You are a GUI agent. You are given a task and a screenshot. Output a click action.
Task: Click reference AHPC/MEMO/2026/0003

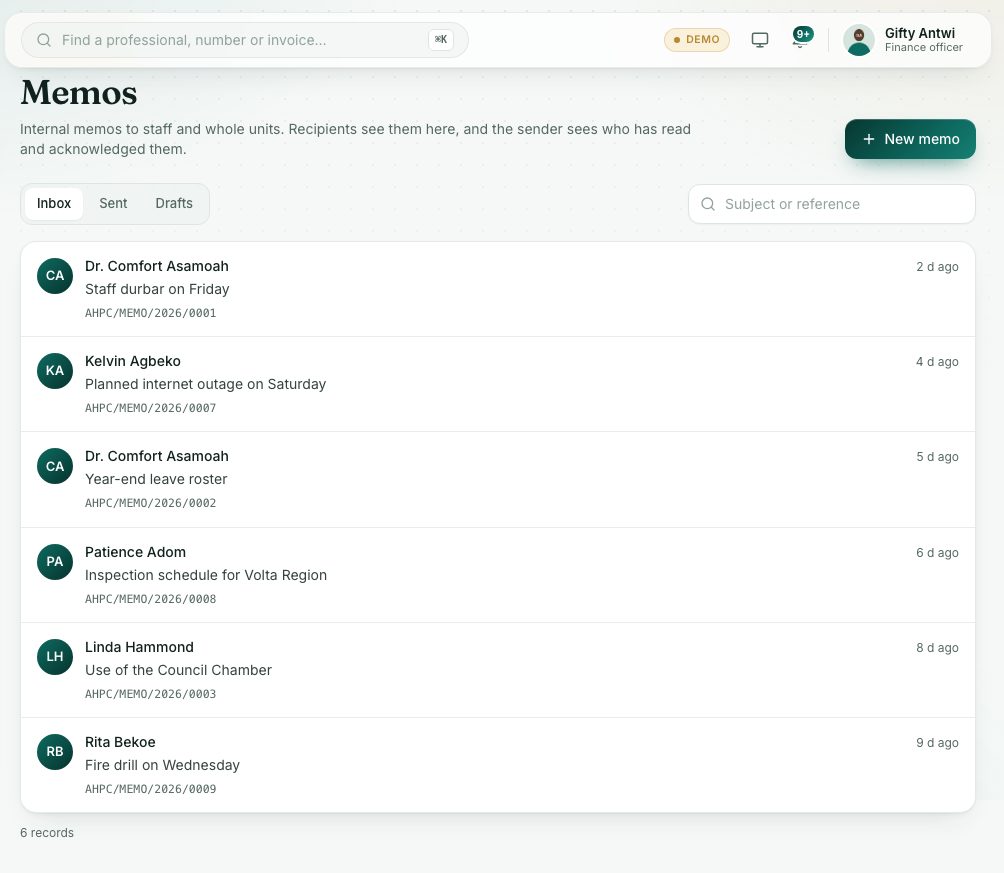[150, 694]
